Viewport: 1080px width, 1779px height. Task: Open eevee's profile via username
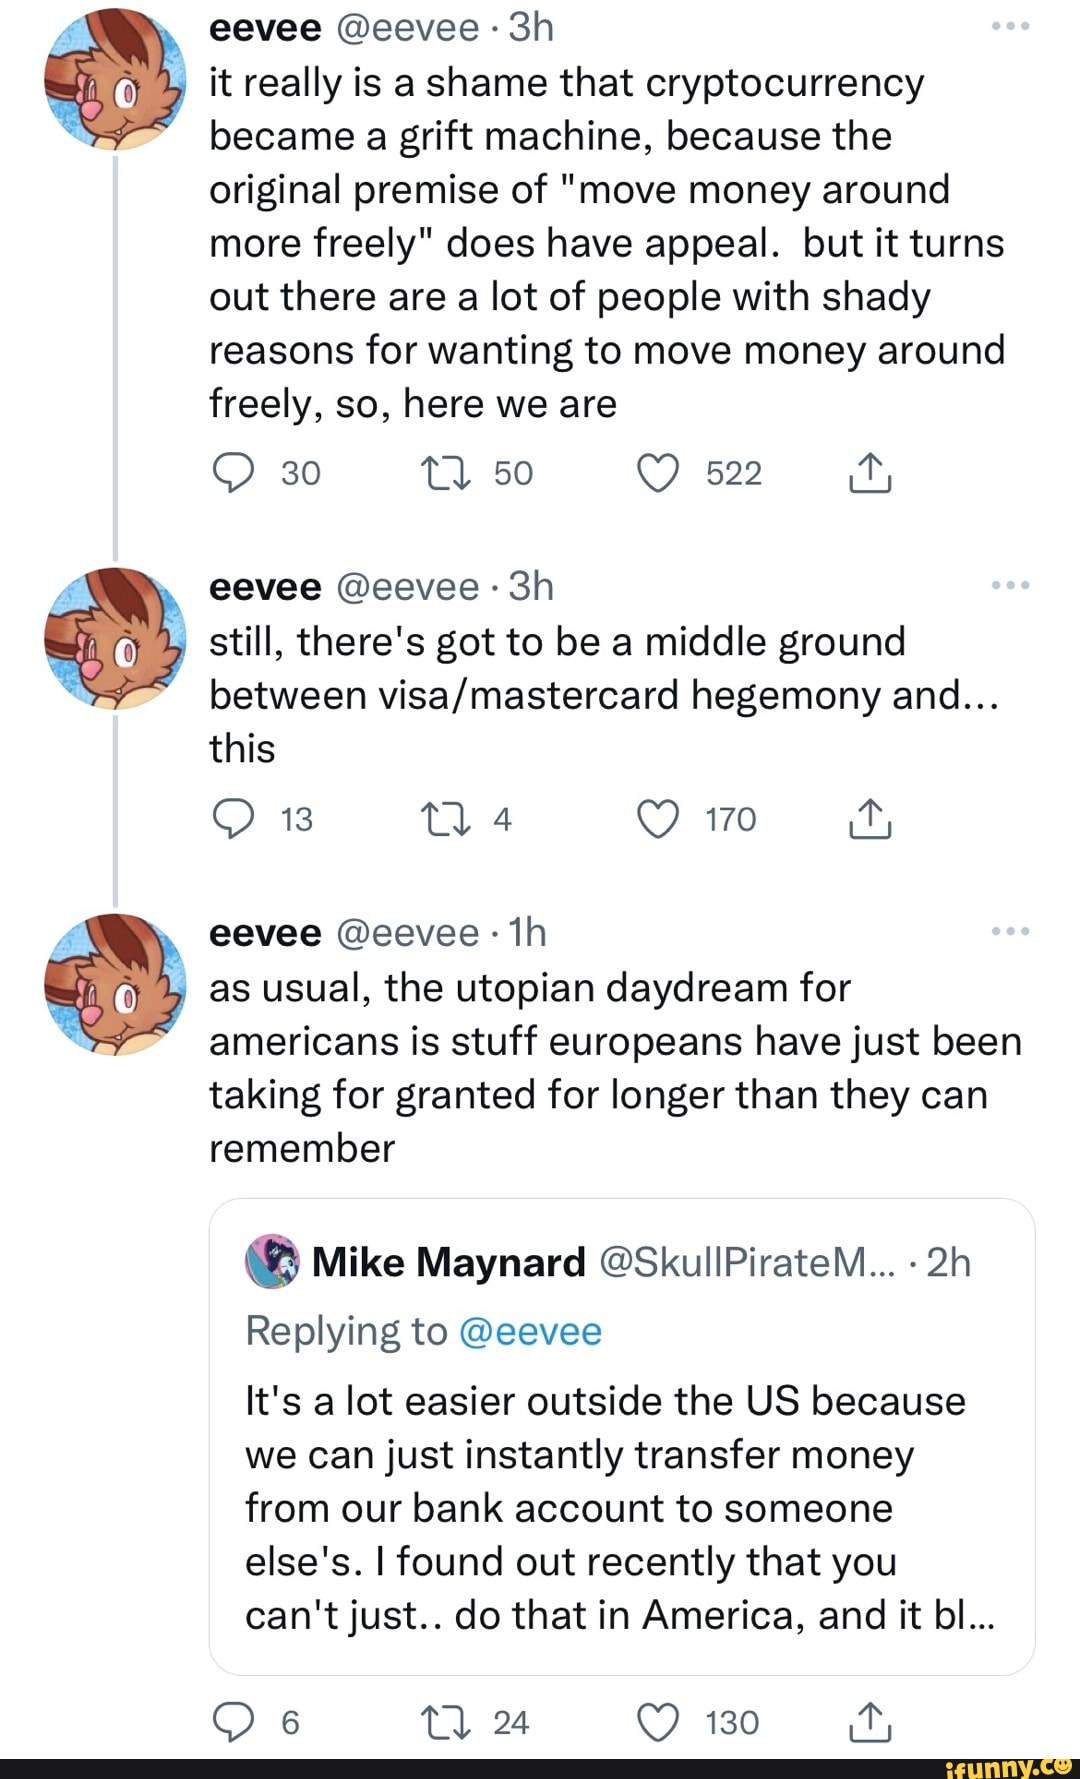pyautogui.click(x=405, y=28)
